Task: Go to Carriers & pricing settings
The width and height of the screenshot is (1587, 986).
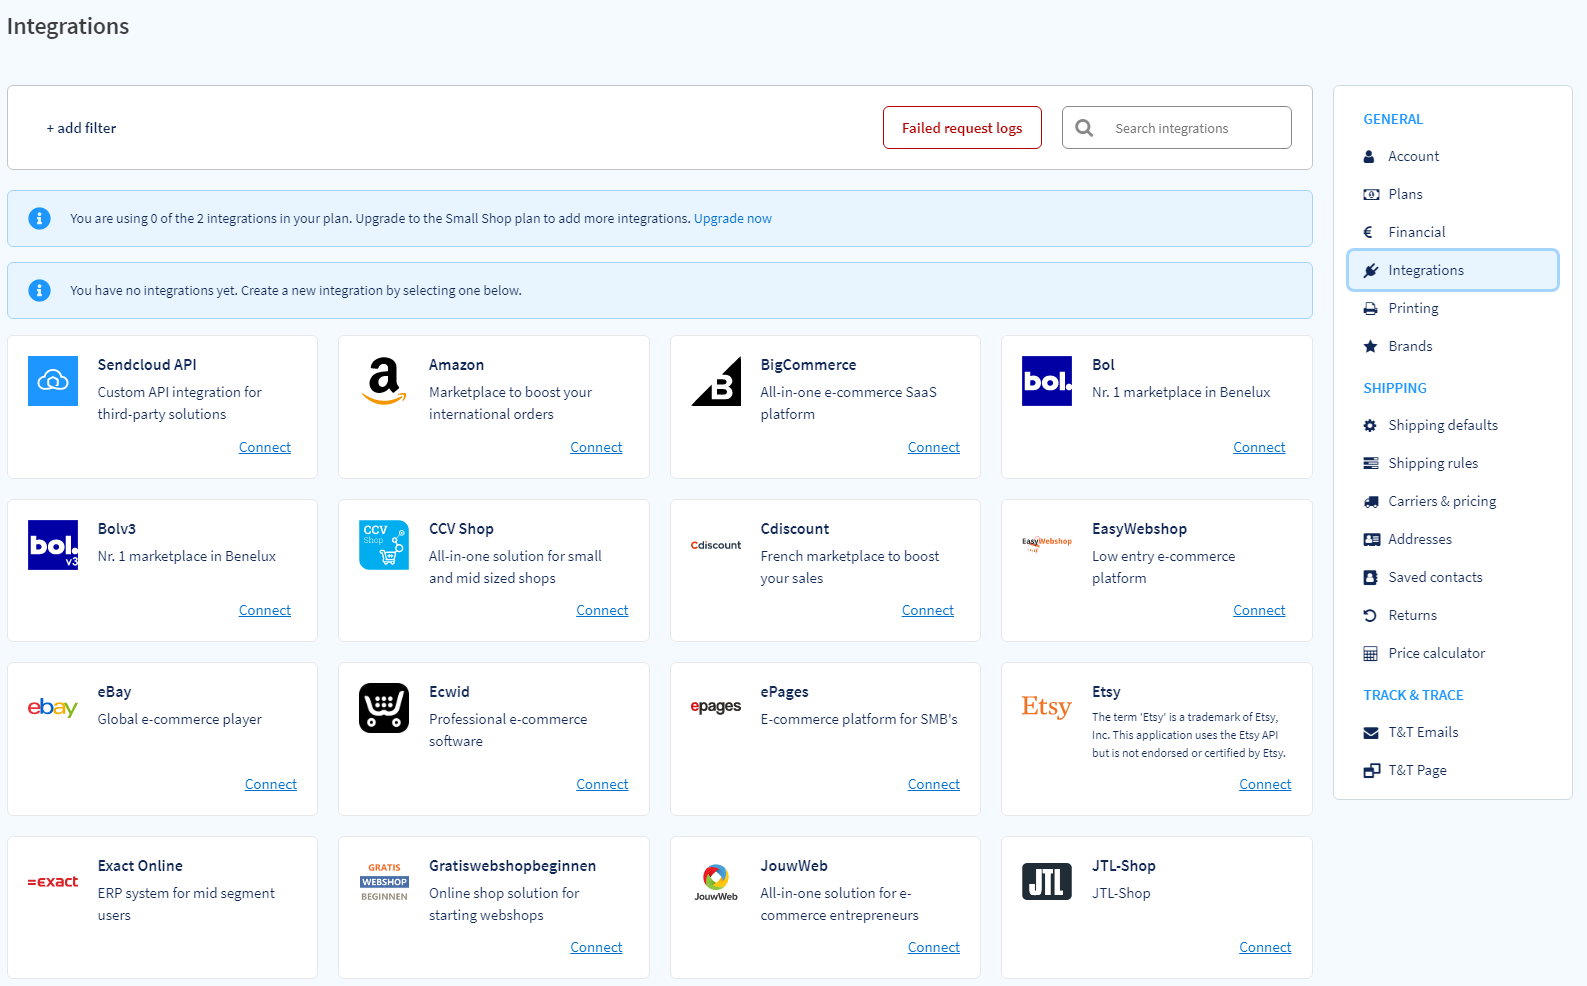Action: pos(1441,501)
